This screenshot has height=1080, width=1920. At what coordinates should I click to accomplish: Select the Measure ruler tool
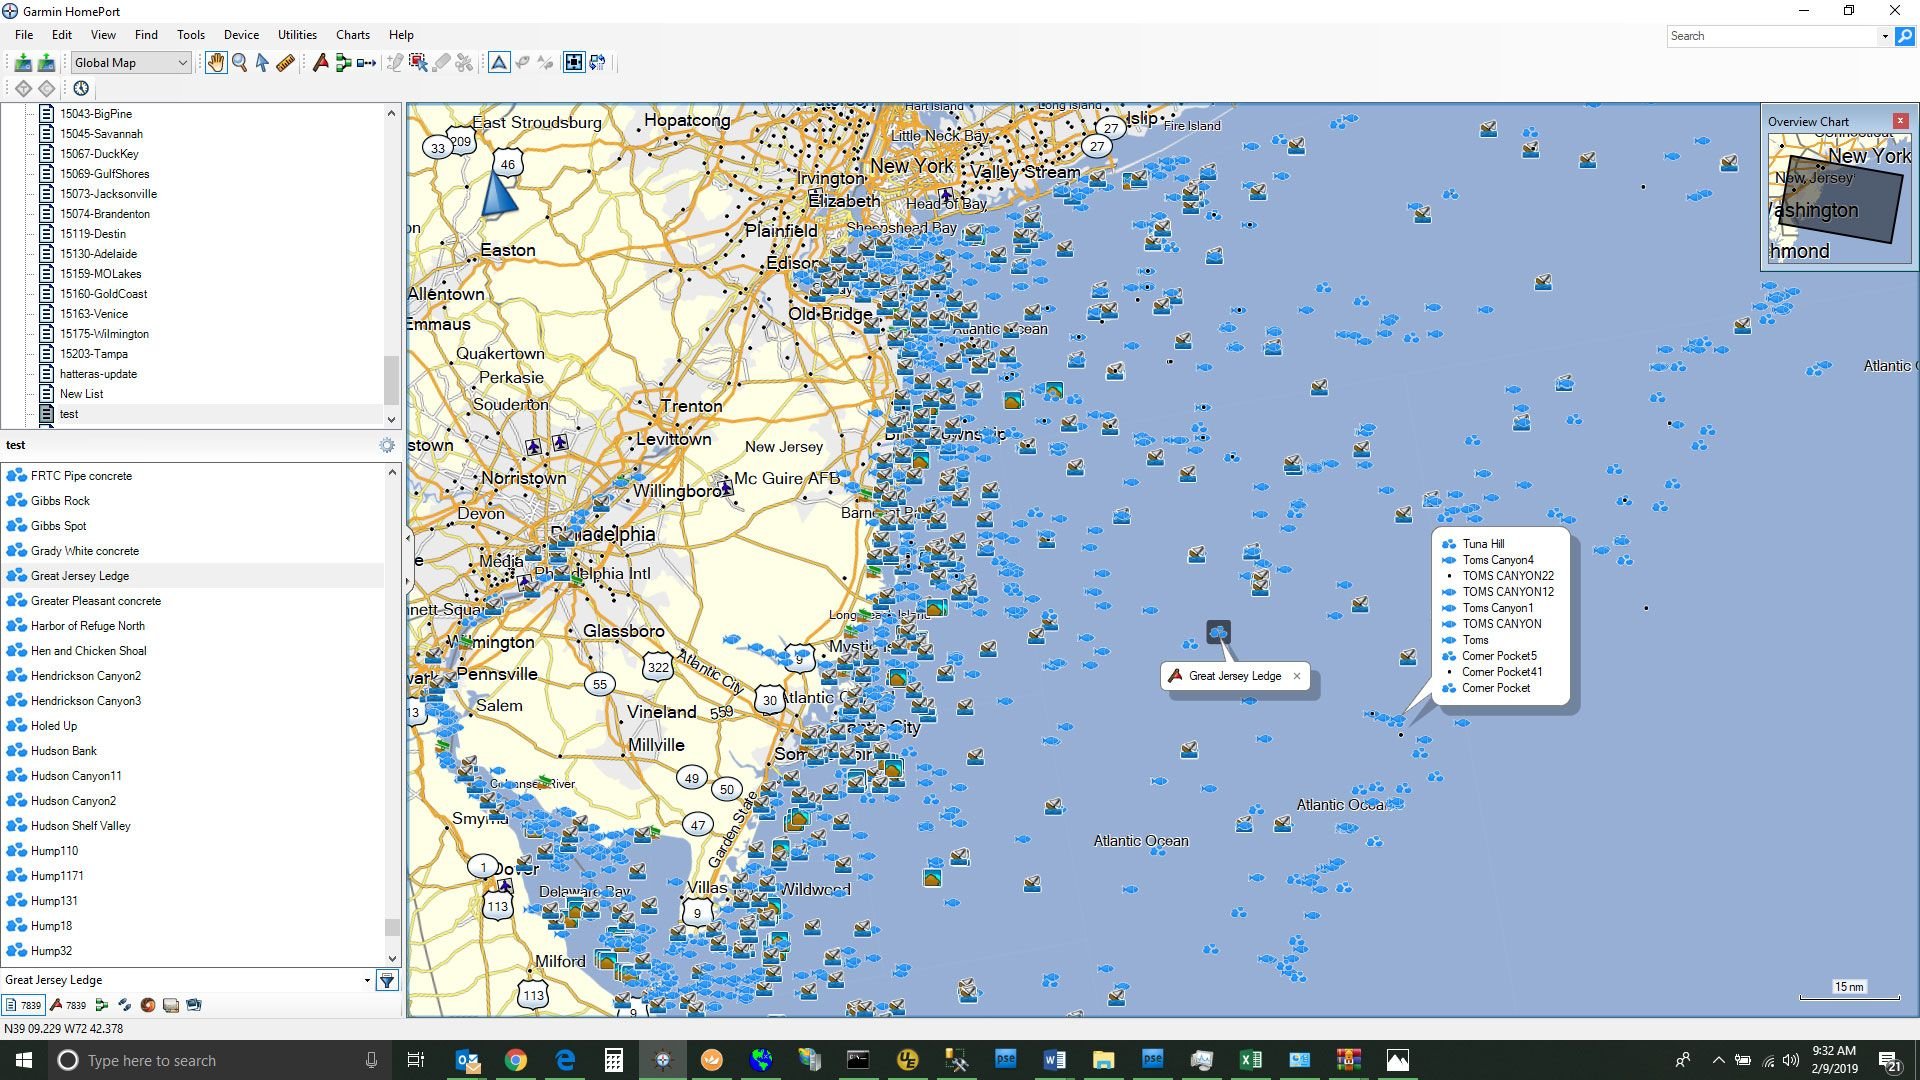point(285,63)
